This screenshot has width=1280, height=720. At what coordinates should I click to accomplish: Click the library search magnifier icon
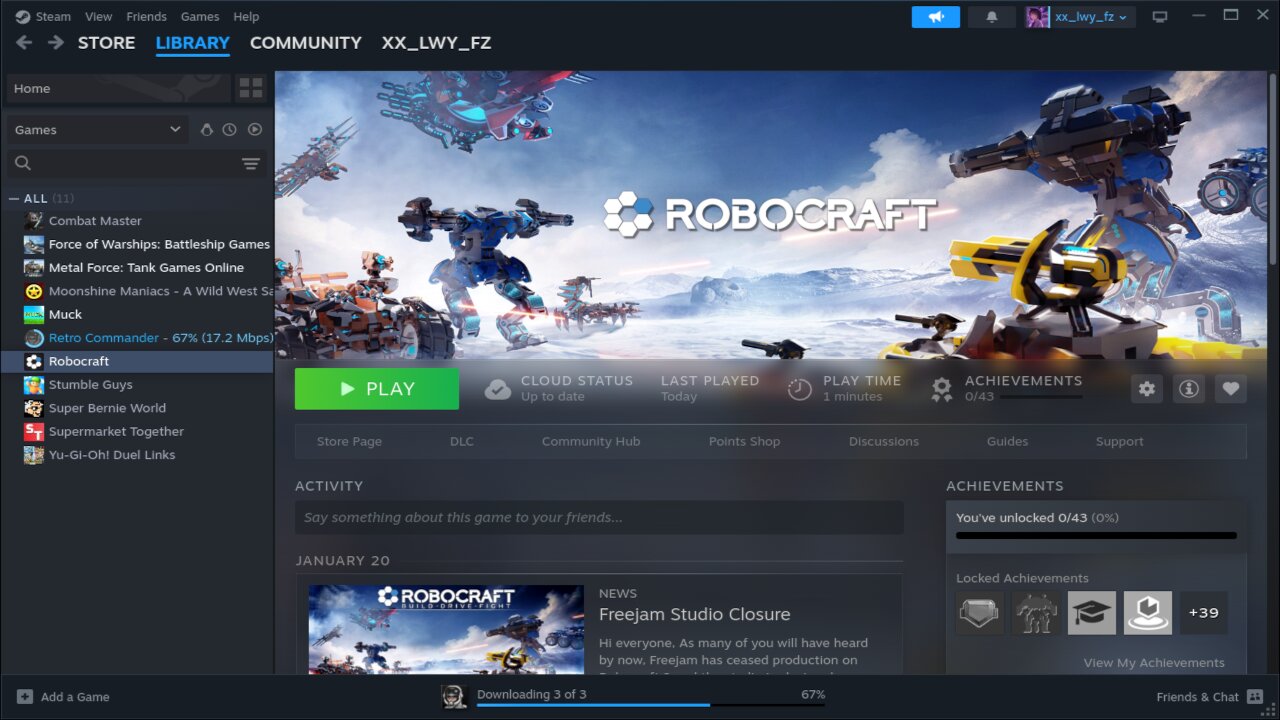point(23,163)
